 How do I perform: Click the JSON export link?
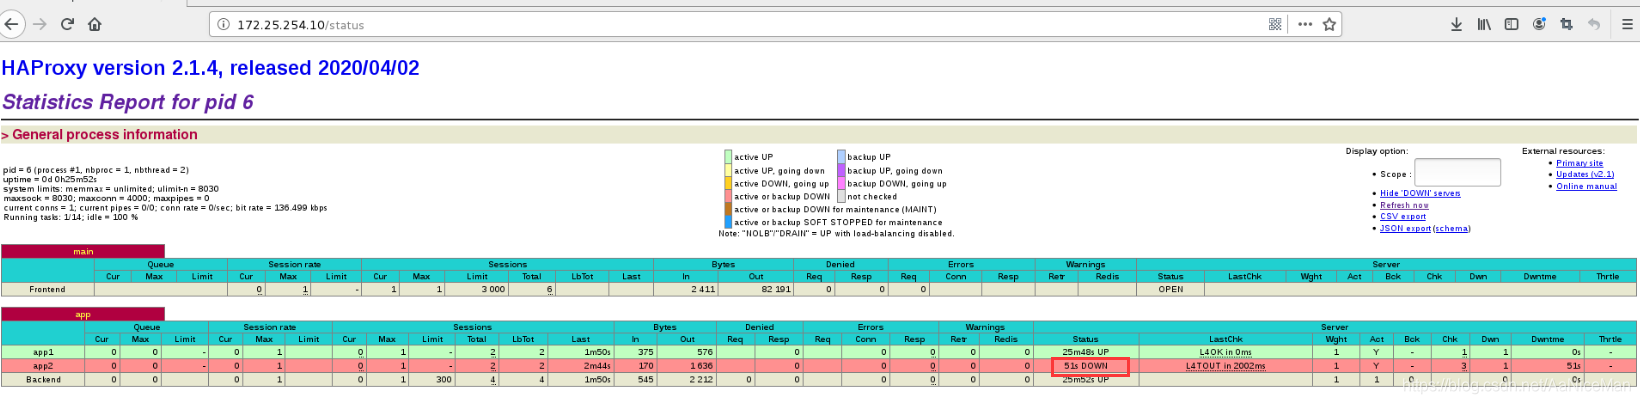(1405, 228)
